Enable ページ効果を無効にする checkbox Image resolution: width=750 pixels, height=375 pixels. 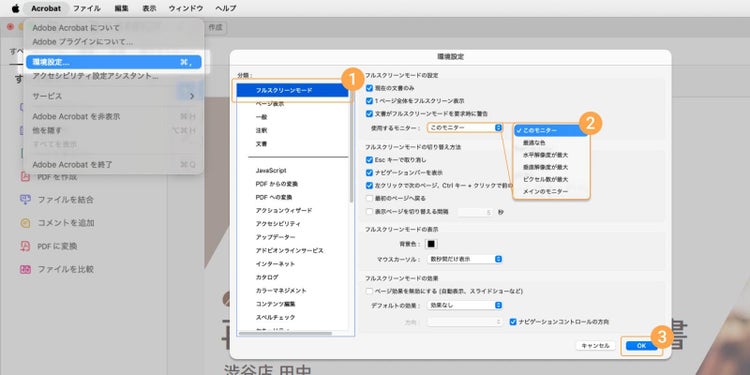point(369,291)
